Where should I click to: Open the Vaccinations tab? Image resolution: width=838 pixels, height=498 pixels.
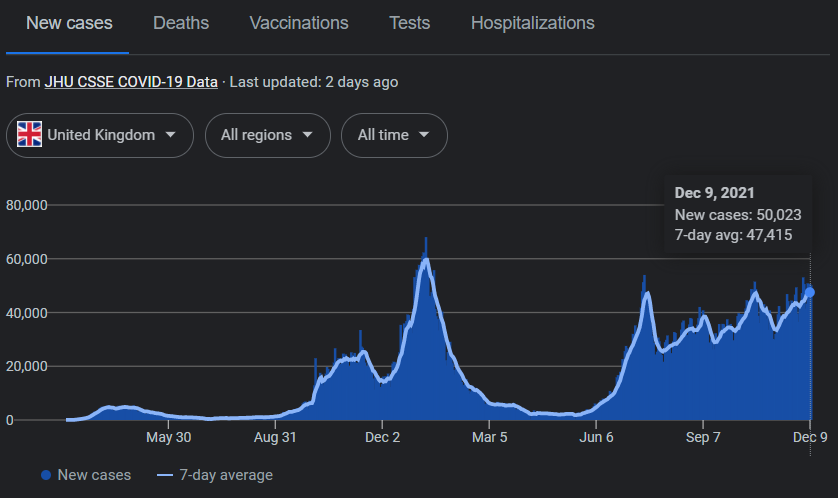pos(299,23)
